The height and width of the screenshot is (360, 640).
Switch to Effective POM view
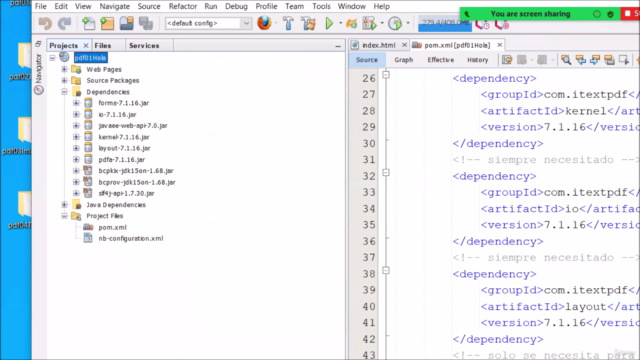pyautogui.click(x=440, y=60)
